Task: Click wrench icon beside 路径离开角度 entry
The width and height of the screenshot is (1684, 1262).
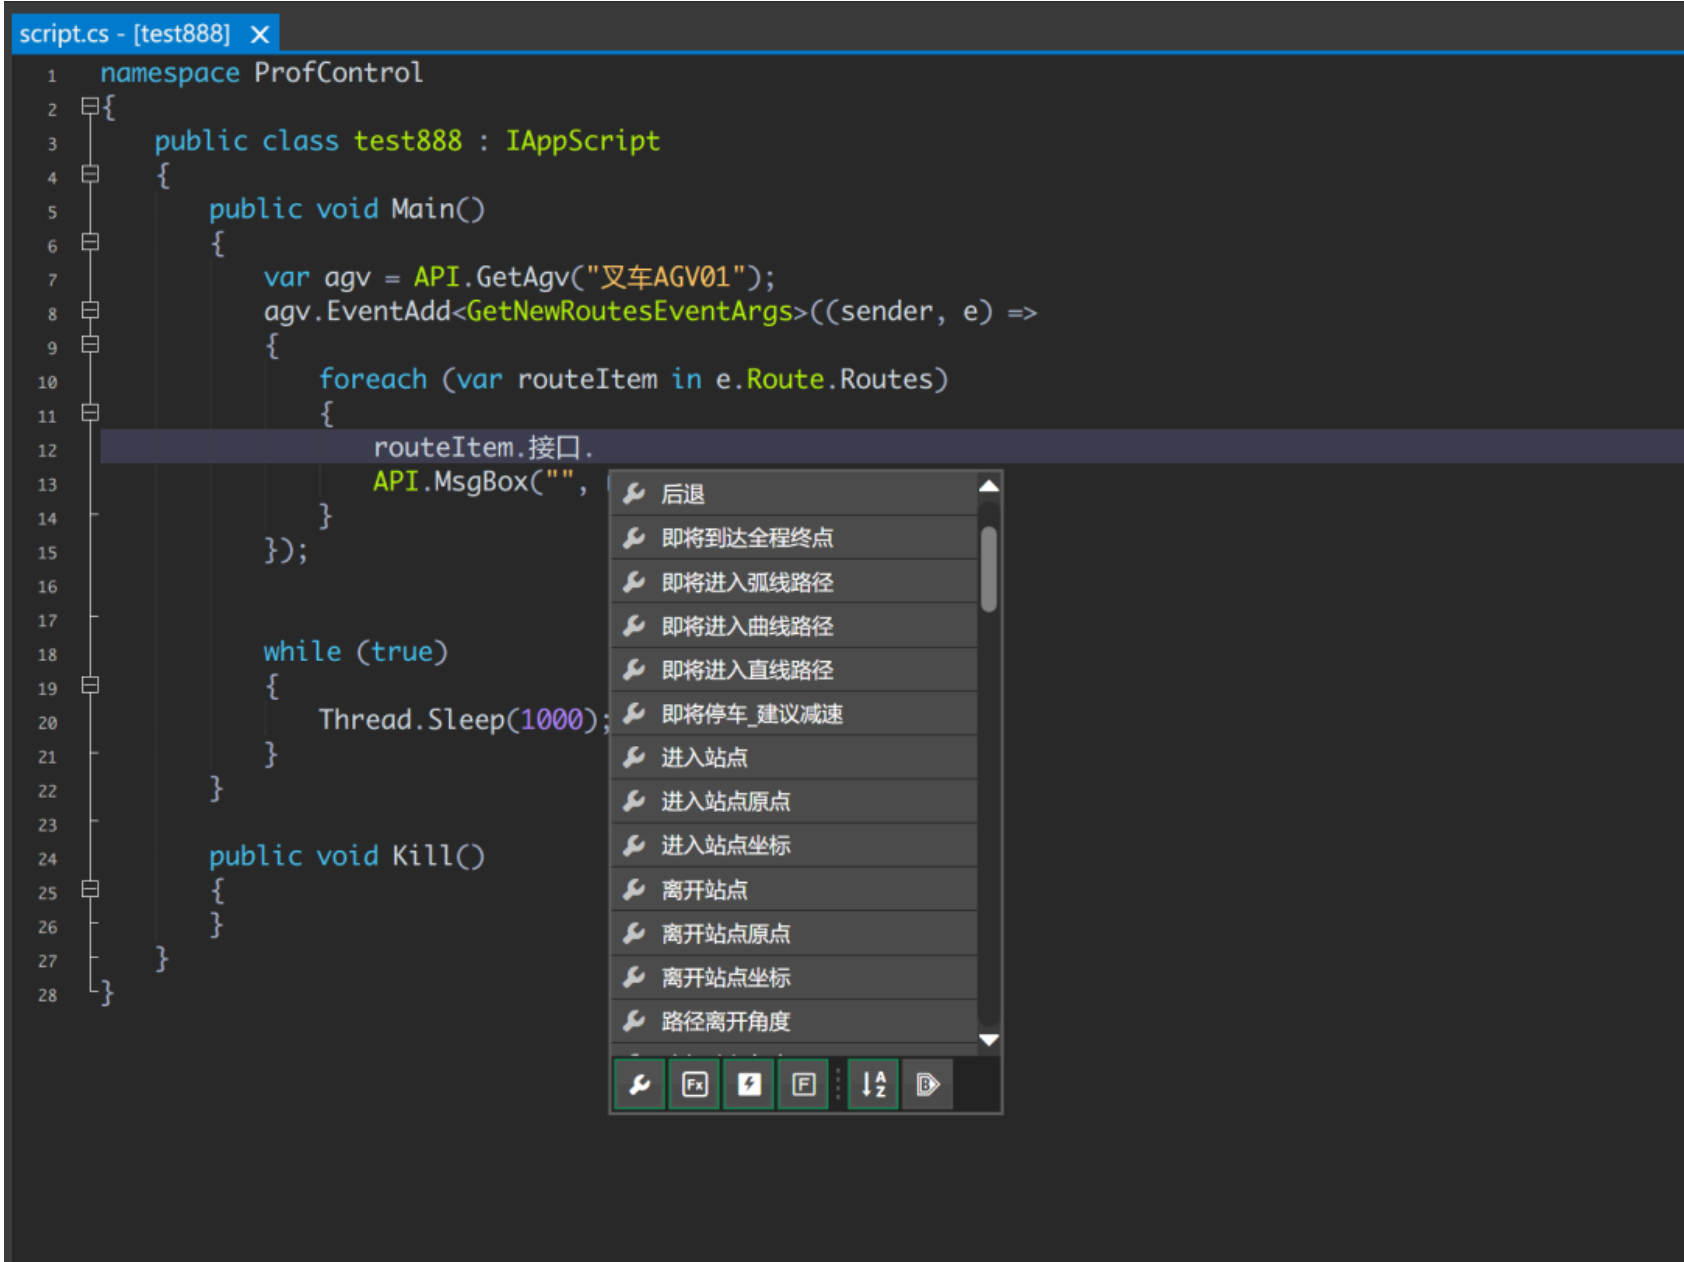Action: (x=634, y=1021)
